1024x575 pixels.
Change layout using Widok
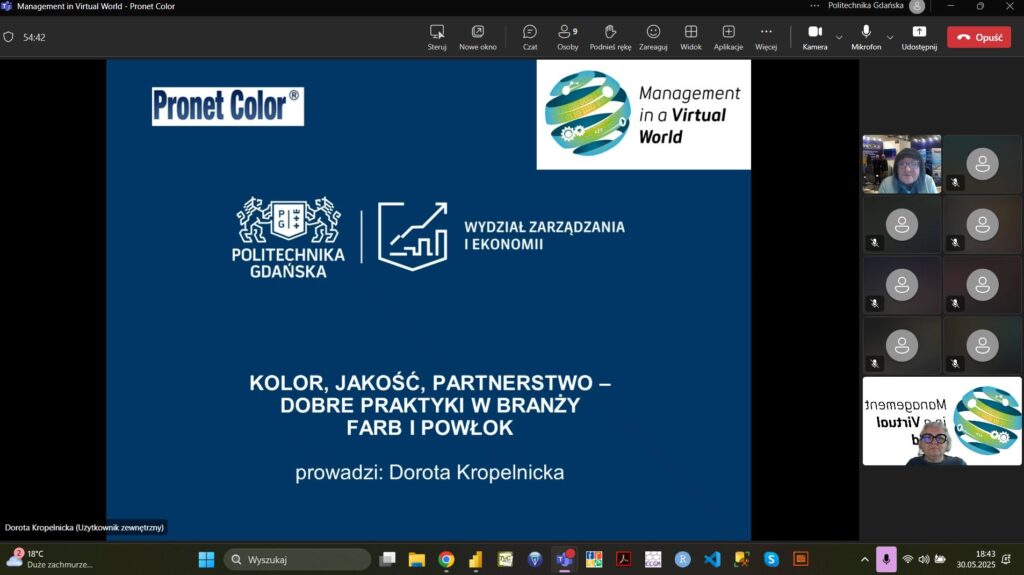pyautogui.click(x=690, y=37)
